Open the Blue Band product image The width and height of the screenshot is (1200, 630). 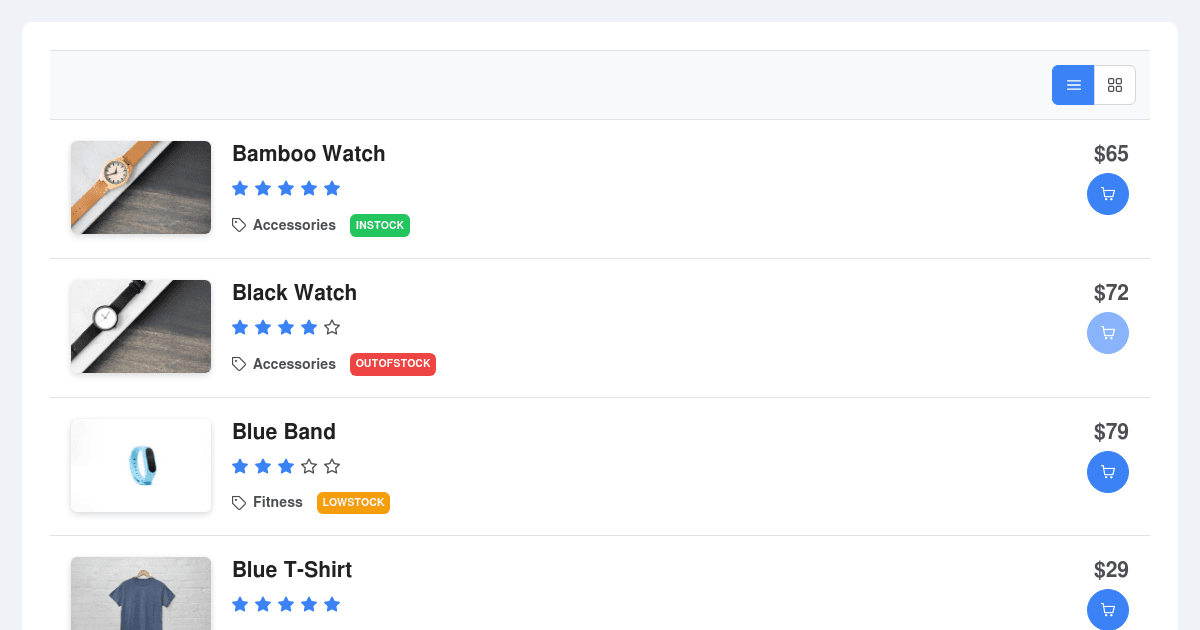[140, 465]
